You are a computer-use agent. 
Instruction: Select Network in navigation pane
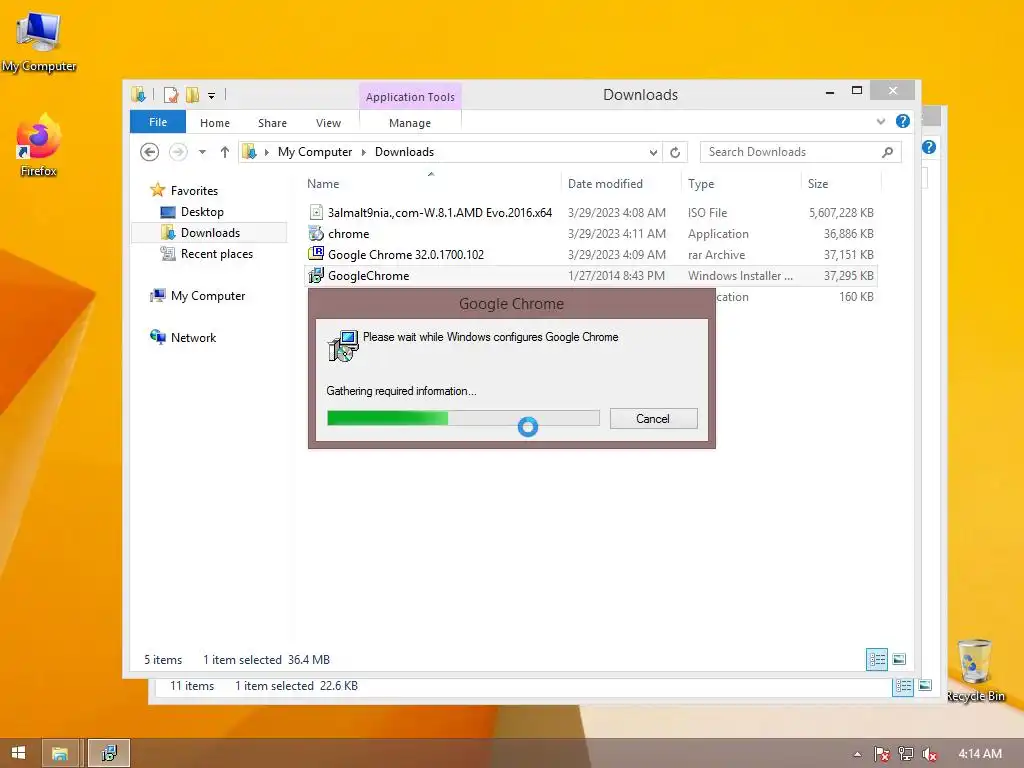pos(193,338)
